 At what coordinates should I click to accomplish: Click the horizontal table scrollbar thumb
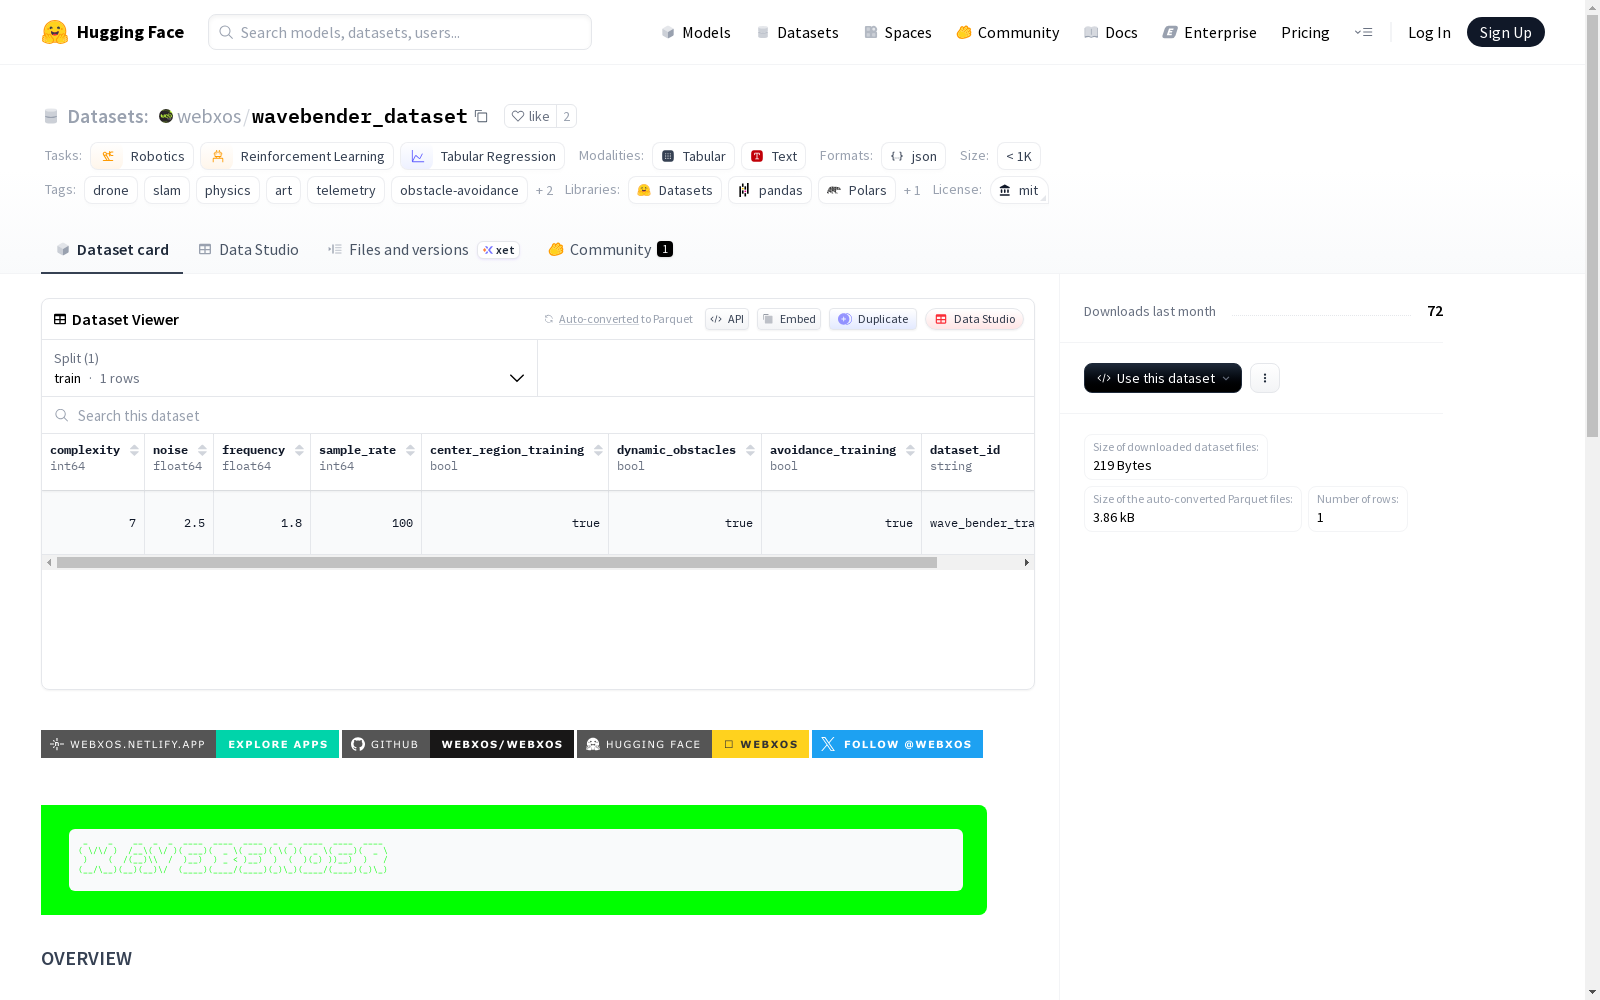click(x=497, y=563)
